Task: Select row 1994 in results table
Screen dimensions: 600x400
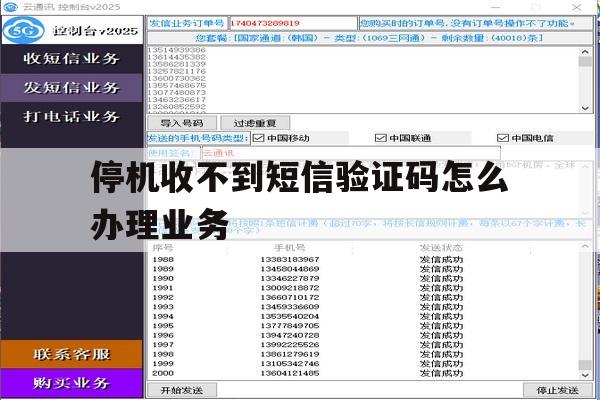Action: (x=364, y=316)
